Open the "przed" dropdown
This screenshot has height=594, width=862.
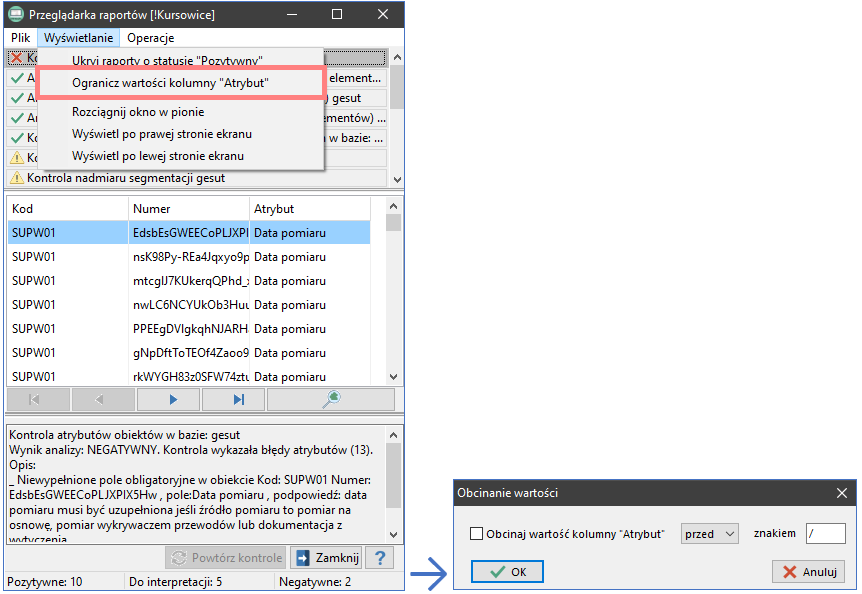pyautogui.click(x=709, y=534)
